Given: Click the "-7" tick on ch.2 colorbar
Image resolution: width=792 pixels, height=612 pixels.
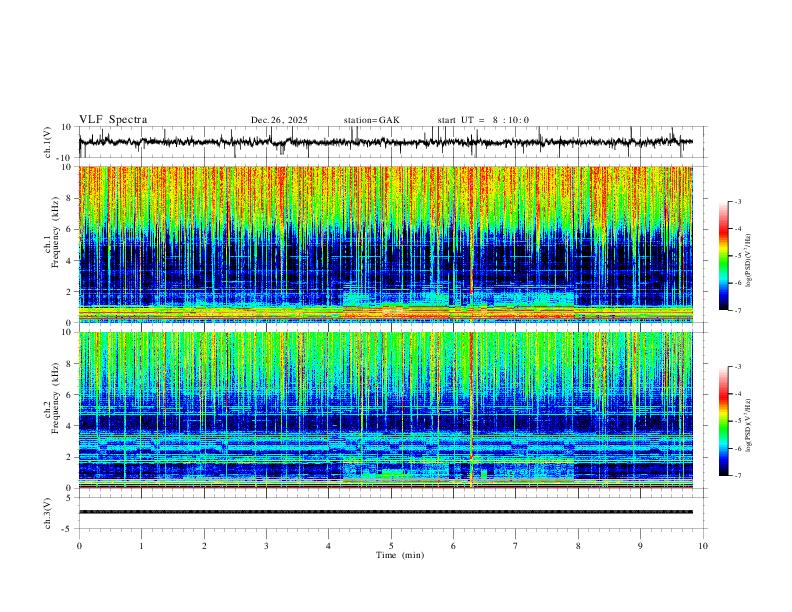Looking at the screenshot, I should click(738, 476).
